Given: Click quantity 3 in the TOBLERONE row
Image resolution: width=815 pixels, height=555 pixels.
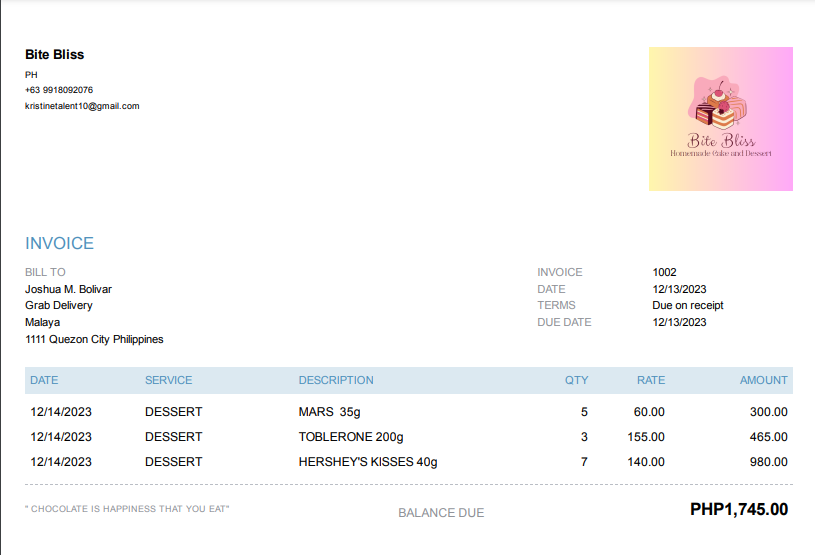Looking at the screenshot, I should [x=584, y=437].
